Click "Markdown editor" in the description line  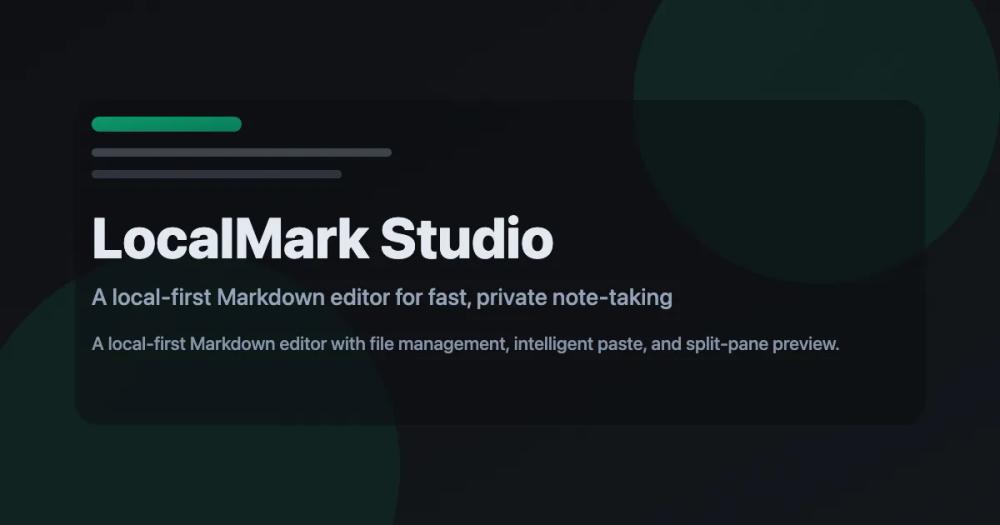coord(258,344)
